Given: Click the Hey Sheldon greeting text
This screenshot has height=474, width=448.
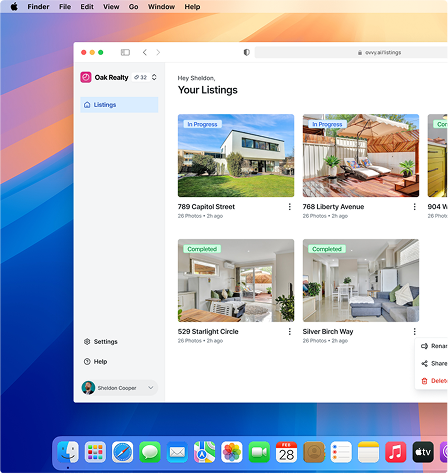Looking at the screenshot, I should coord(196,78).
